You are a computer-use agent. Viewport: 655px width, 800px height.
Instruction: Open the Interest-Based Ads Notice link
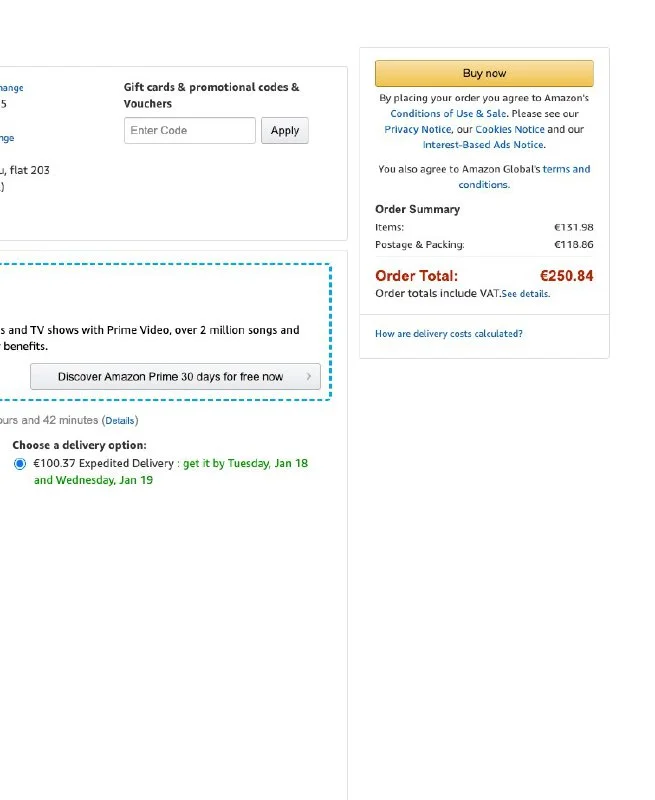[483, 145]
